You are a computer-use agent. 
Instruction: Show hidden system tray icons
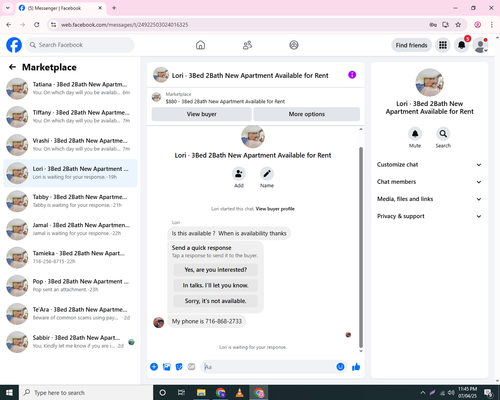tap(423, 393)
